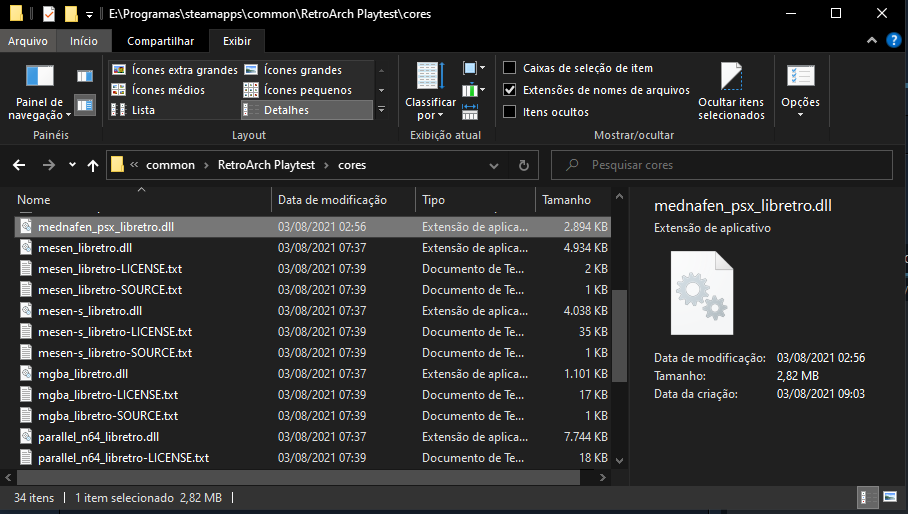Select Ícones pequenos layout
Image resolution: width=908 pixels, height=514 pixels.
coord(298,90)
